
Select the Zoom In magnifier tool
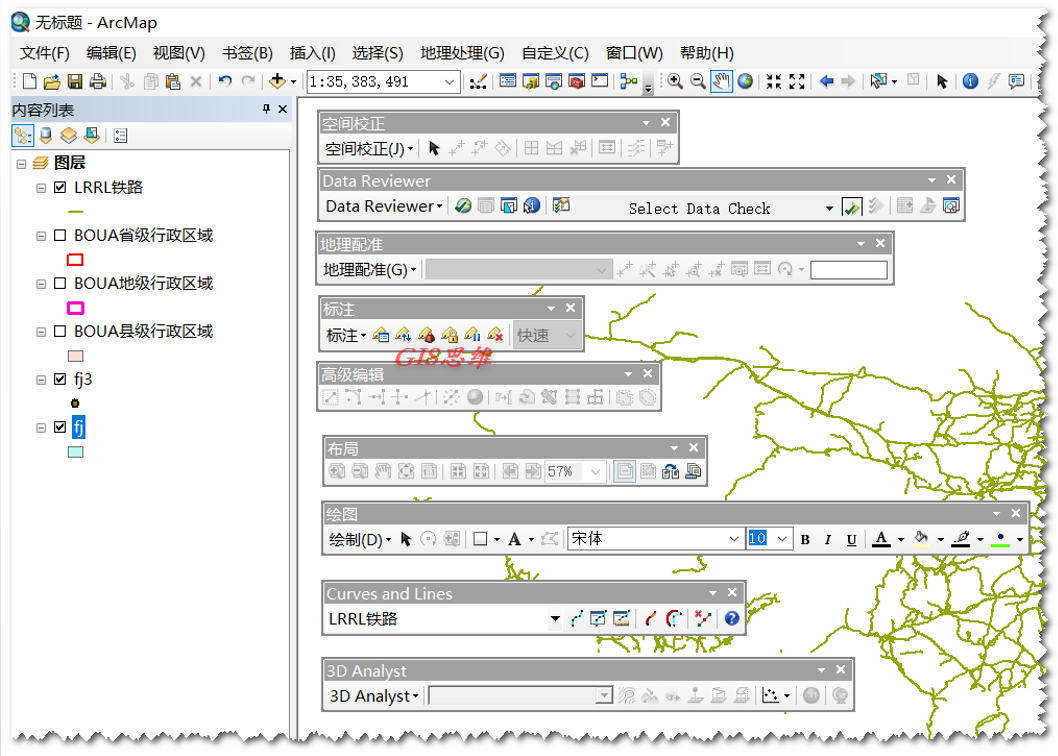pyautogui.click(x=675, y=82)
